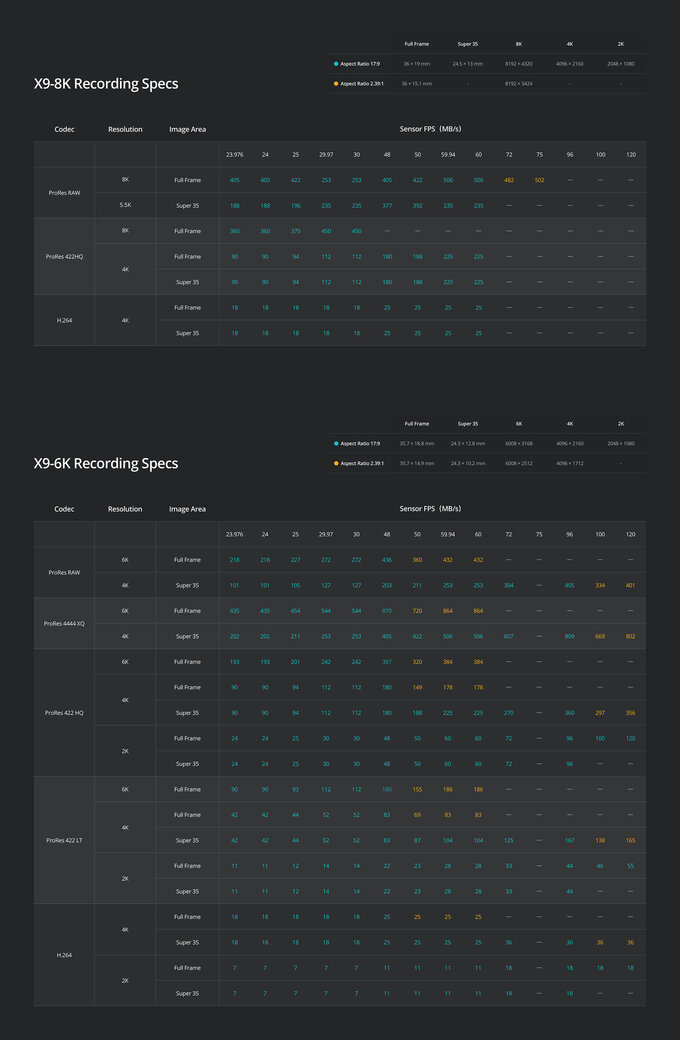Click the '870' value in X9-6K table

tap(387, 611)
